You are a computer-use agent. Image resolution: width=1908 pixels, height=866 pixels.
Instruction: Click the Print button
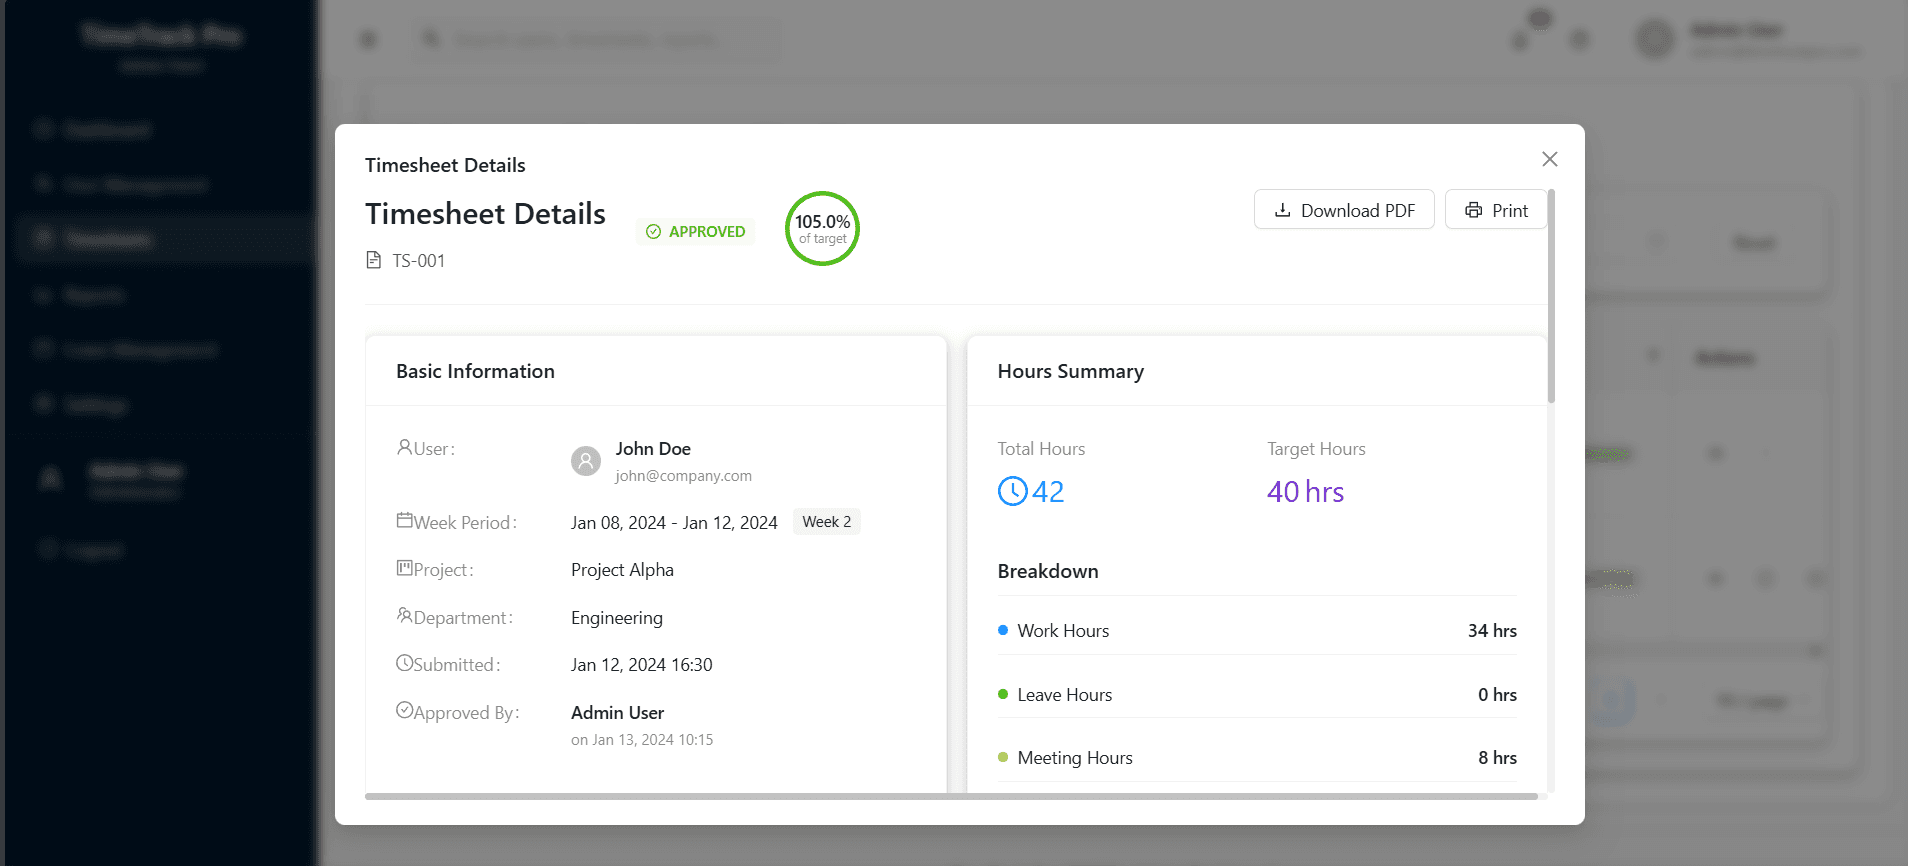tap(1496, 210)
